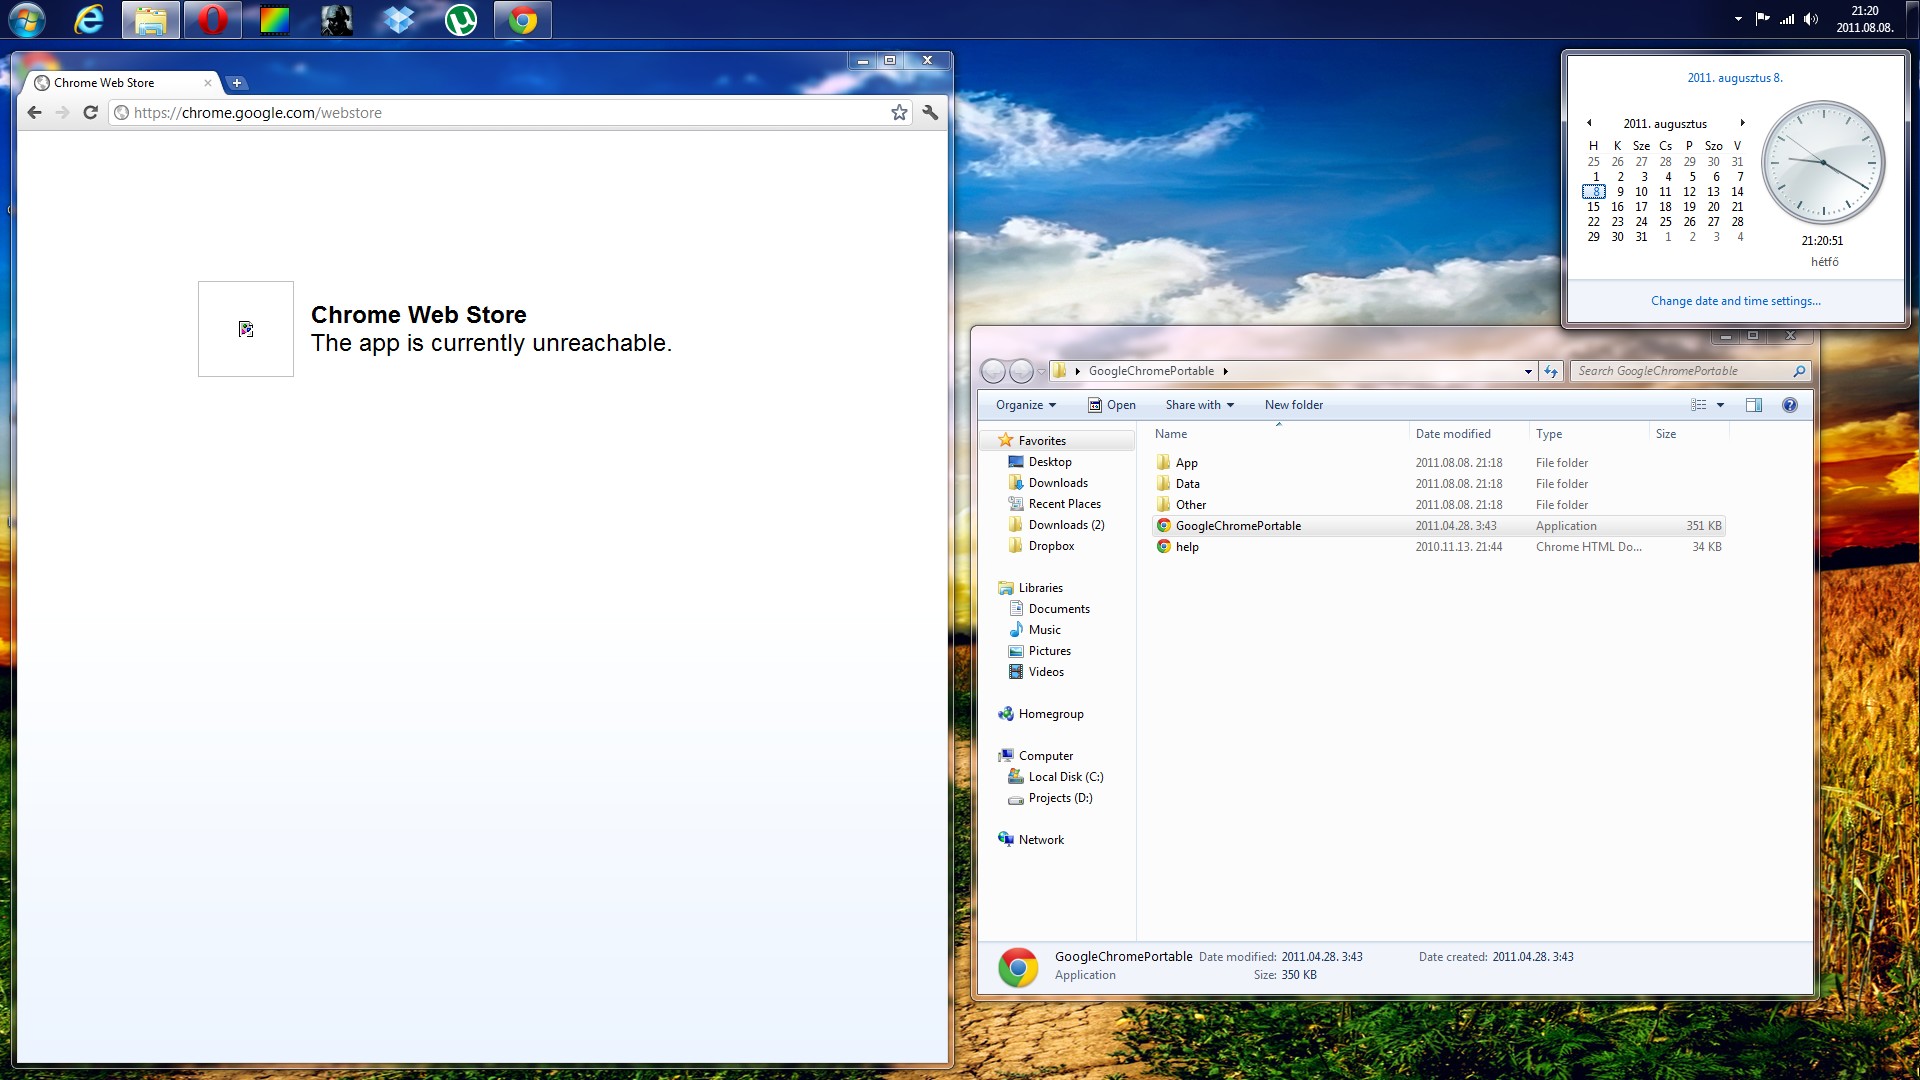
Task: Go to next month in calendar
Action: coord(1742,123)
